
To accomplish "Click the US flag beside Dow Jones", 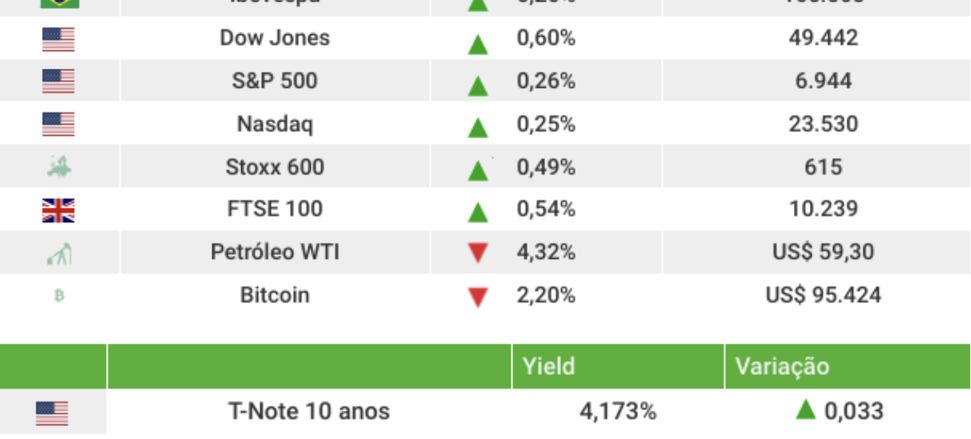I will [x=59, y=40].
